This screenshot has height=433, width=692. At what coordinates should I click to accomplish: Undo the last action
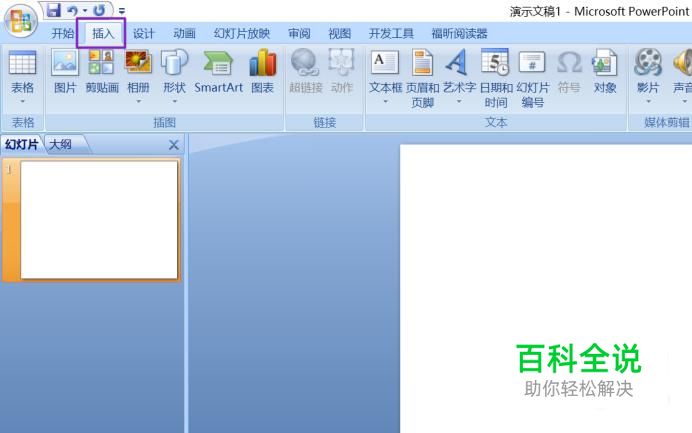pyautogui.click(x=72, y=10)
